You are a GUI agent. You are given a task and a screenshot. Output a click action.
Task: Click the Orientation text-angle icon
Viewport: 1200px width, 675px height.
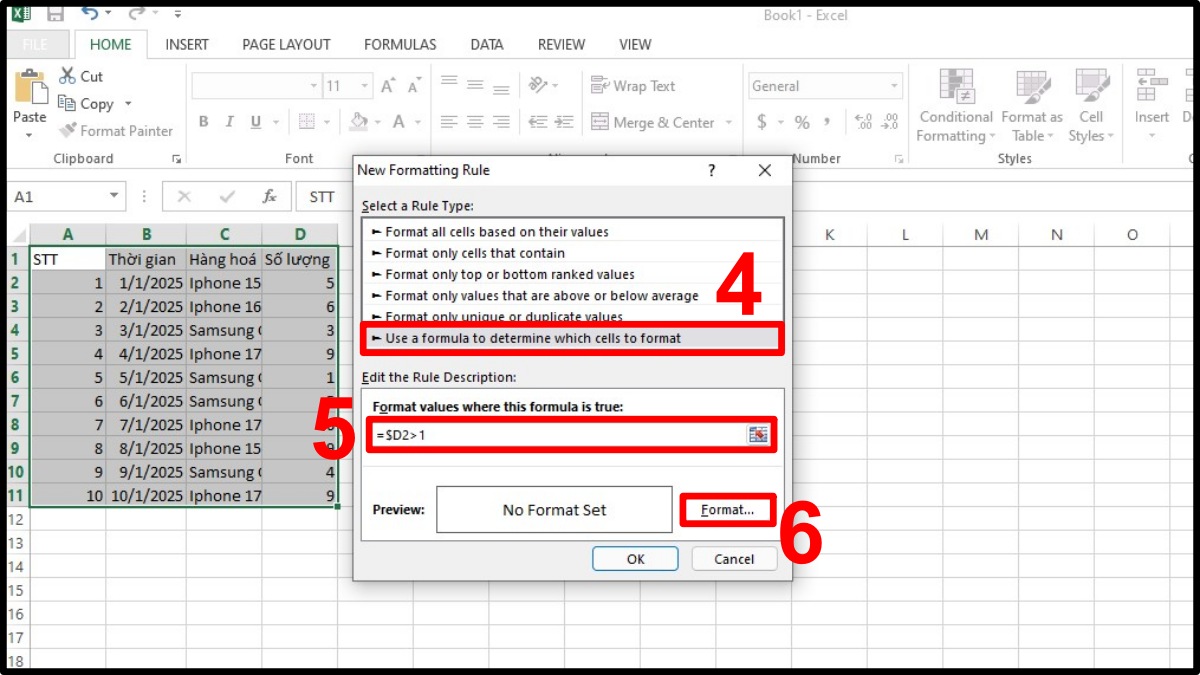pyautogui.click(x=538, y=86)
